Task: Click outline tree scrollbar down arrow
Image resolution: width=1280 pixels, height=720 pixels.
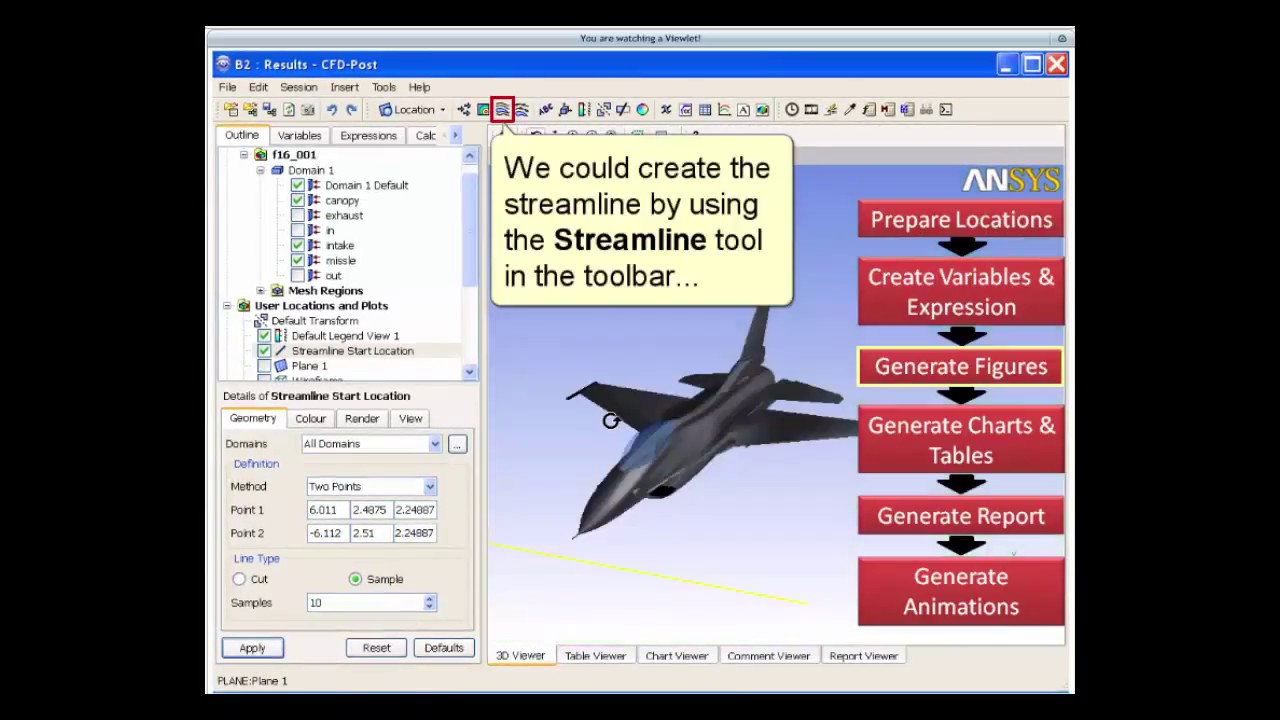Action: [x=470, y=372]
